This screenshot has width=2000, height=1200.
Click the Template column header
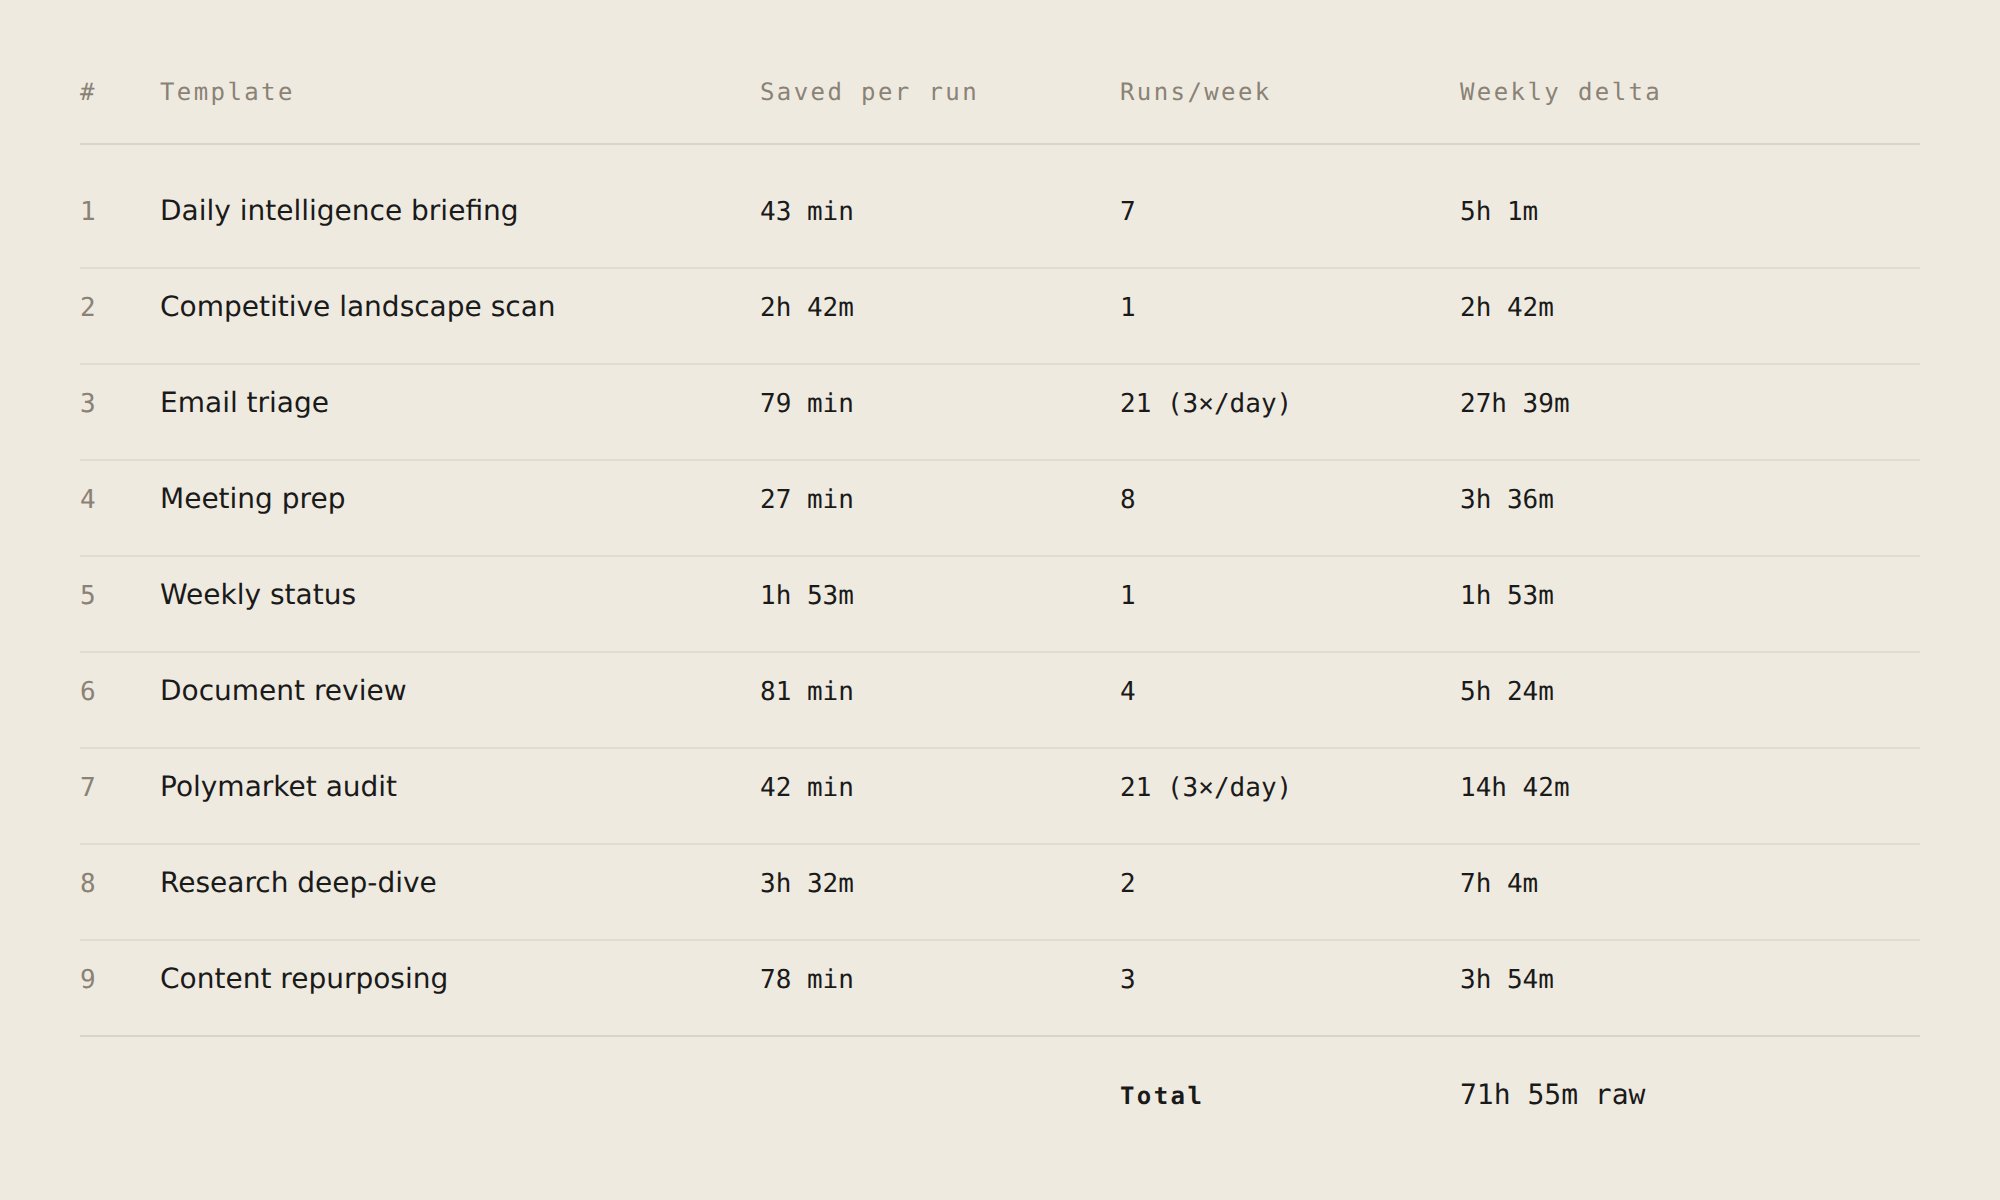[226, 92]
